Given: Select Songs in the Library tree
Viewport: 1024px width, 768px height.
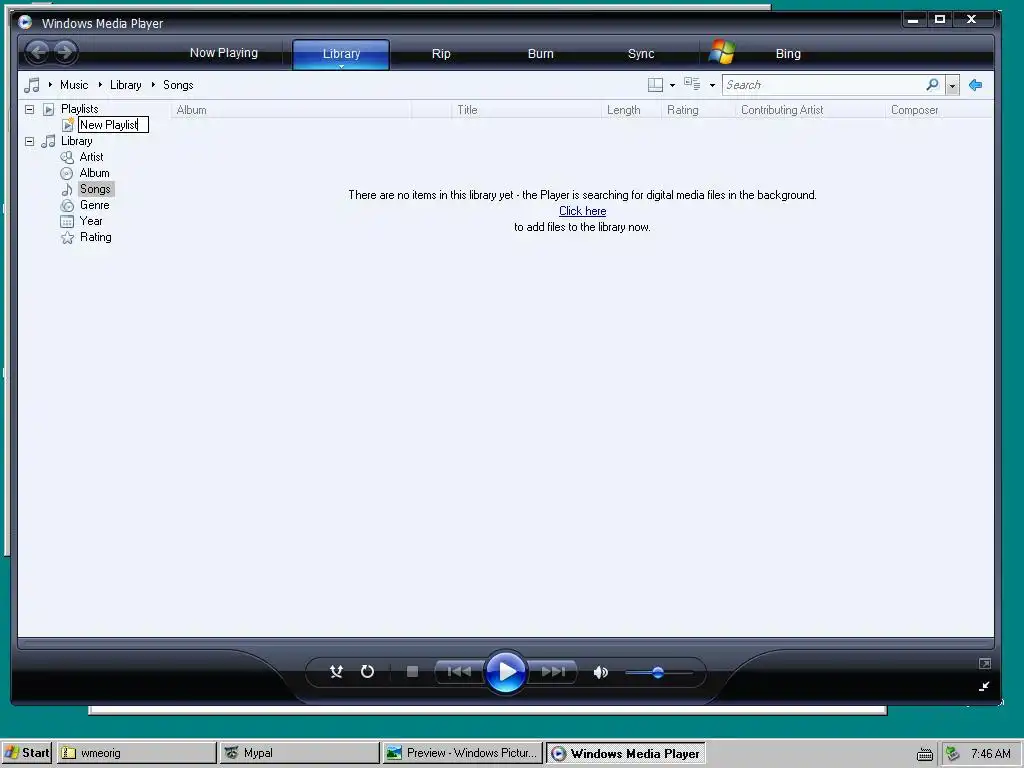Looking at the screenshot, I should coord(95,189).
